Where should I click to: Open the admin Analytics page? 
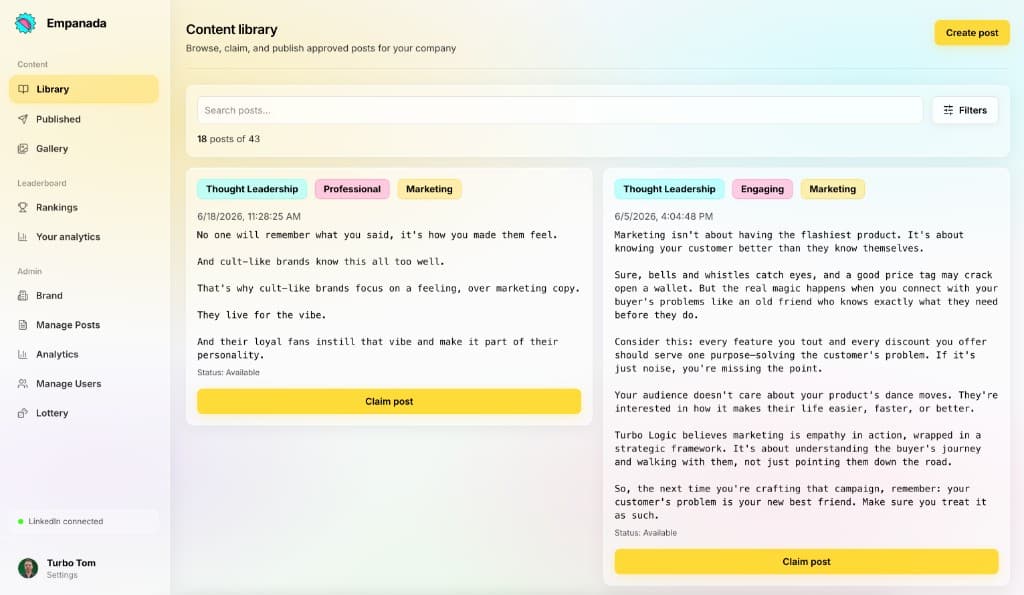[x=84, y=354]
